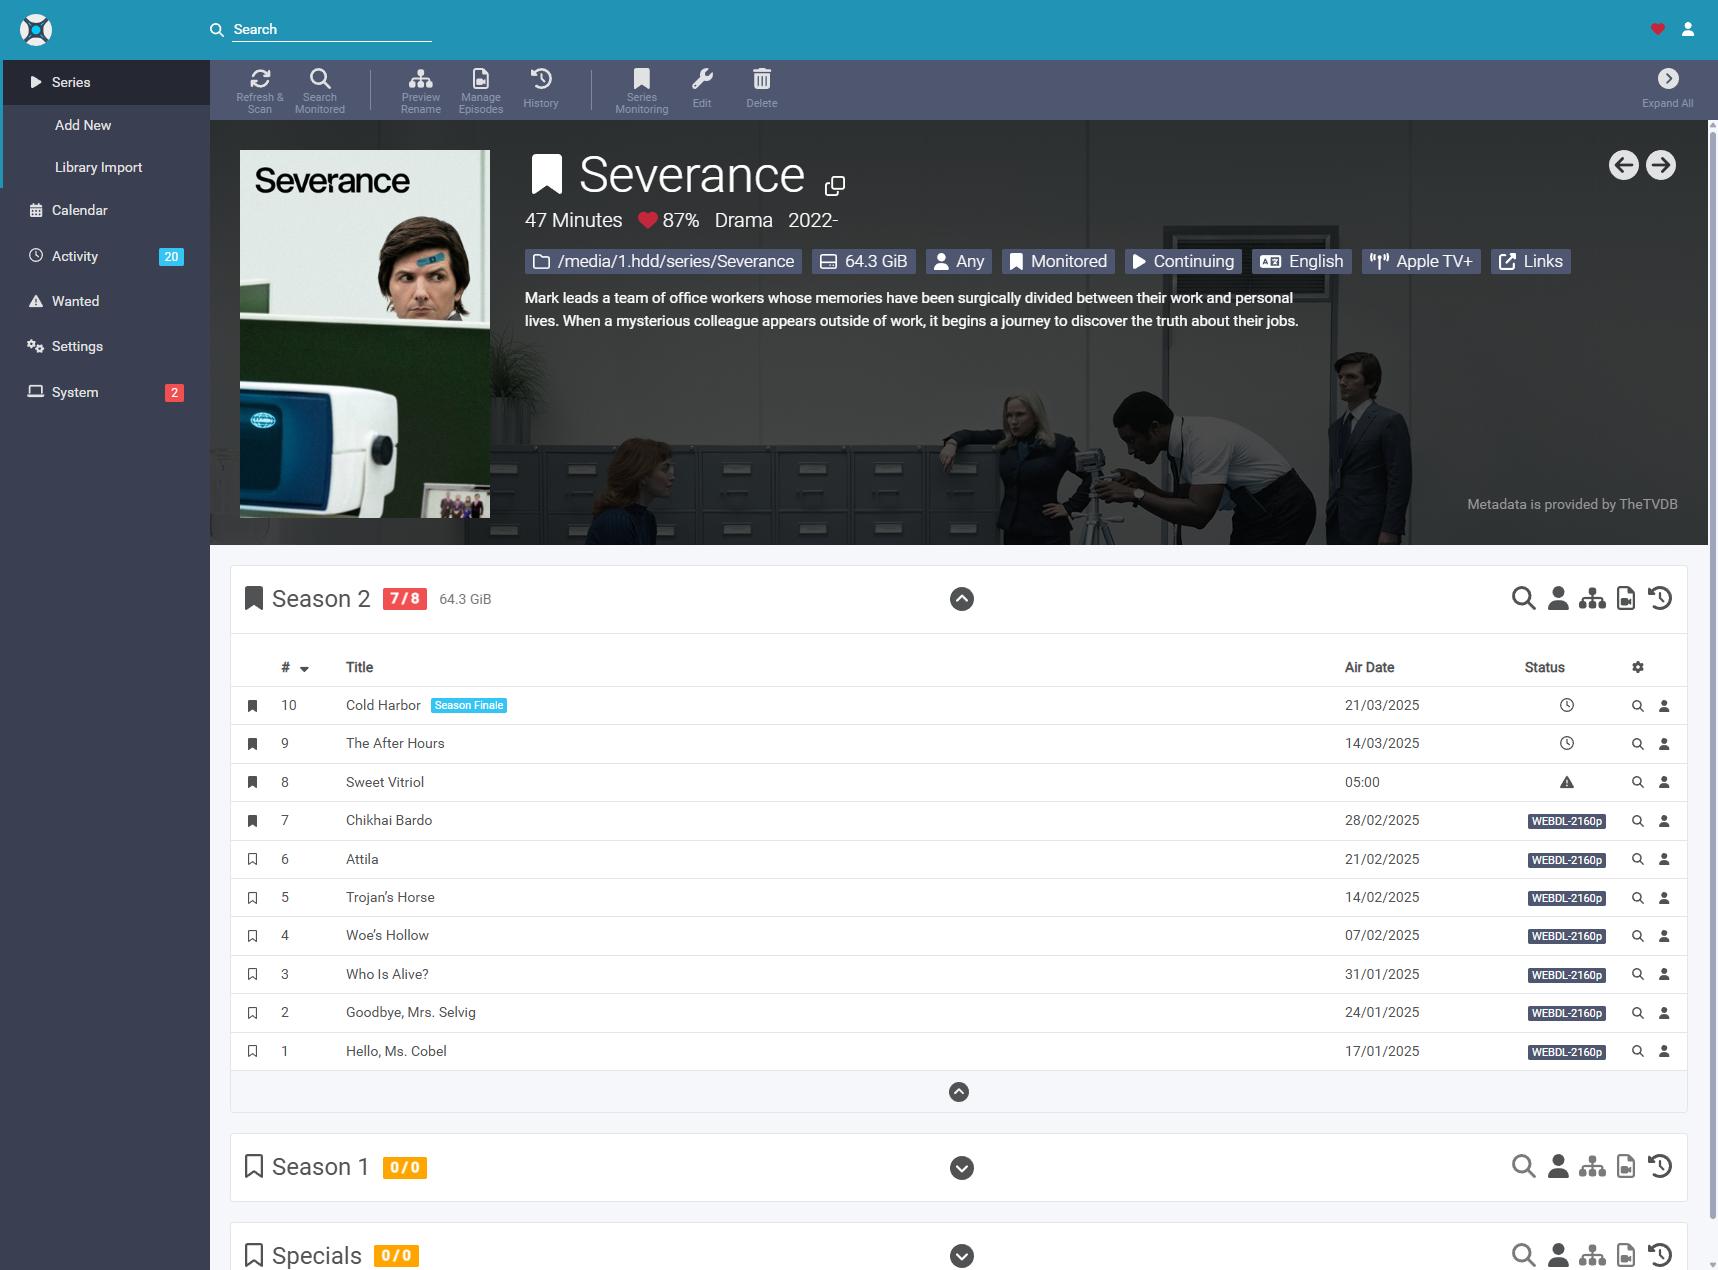Click the donate heart icon
Viewport: 1718px width, 1270px height.
tap(1658, 29)
